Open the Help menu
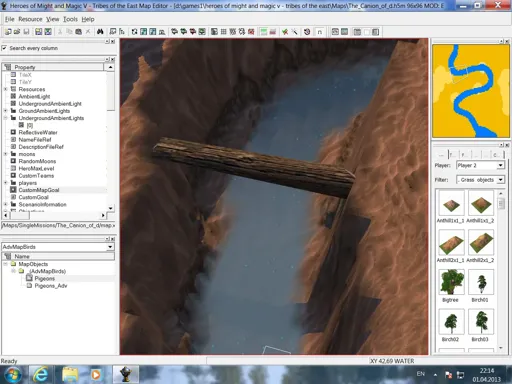This screenshot has width=512, height=384. (x=88, y=19)
